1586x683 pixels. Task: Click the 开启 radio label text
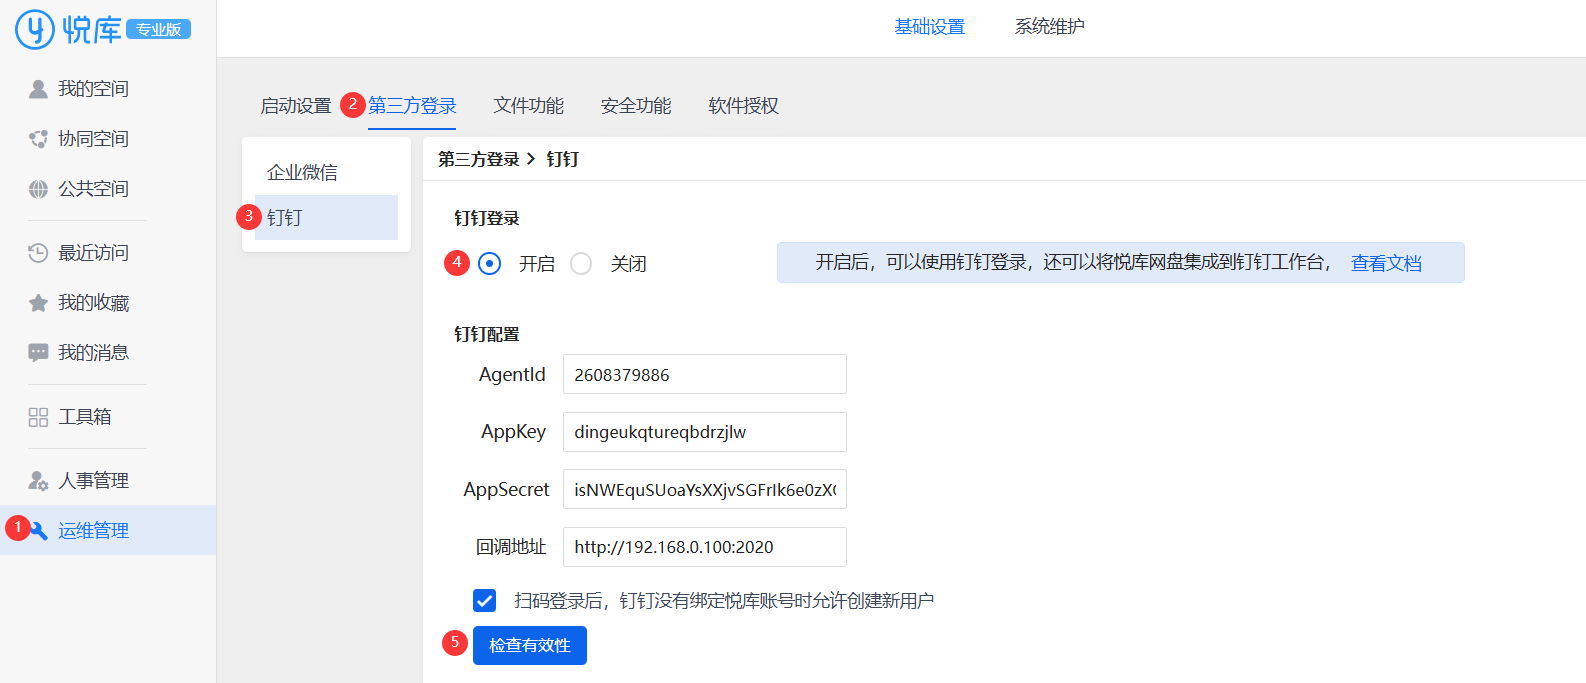coord(537,264)
